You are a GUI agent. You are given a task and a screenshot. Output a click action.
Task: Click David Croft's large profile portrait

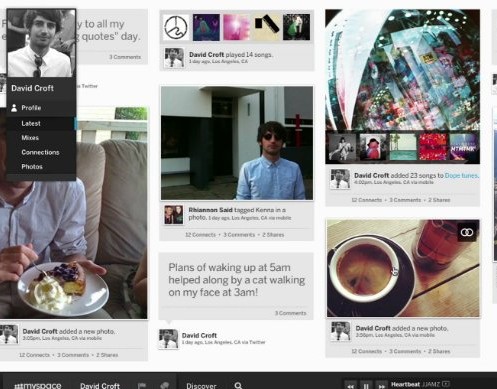[41, 43]
